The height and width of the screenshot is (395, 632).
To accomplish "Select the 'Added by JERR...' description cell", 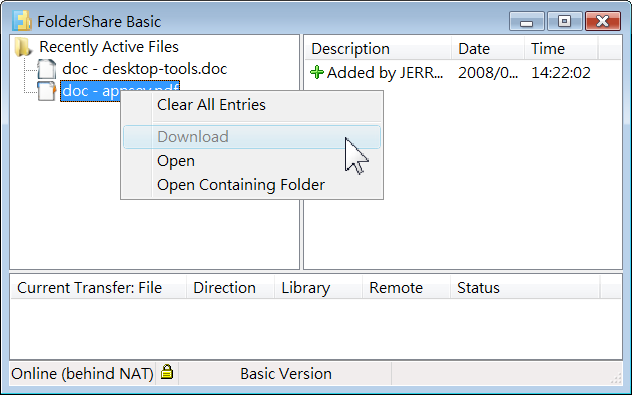I will (x=385, y=73).
